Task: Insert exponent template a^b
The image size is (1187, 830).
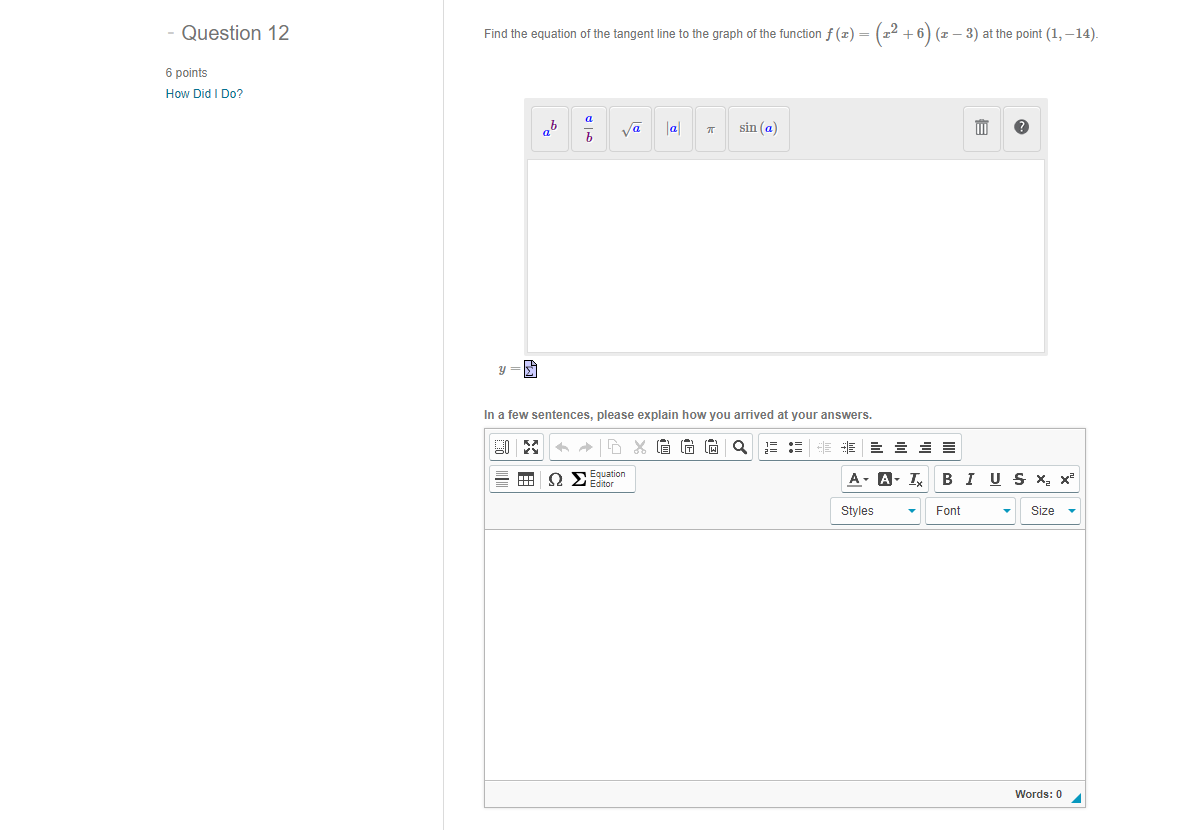Action: [x=550, y=129]
